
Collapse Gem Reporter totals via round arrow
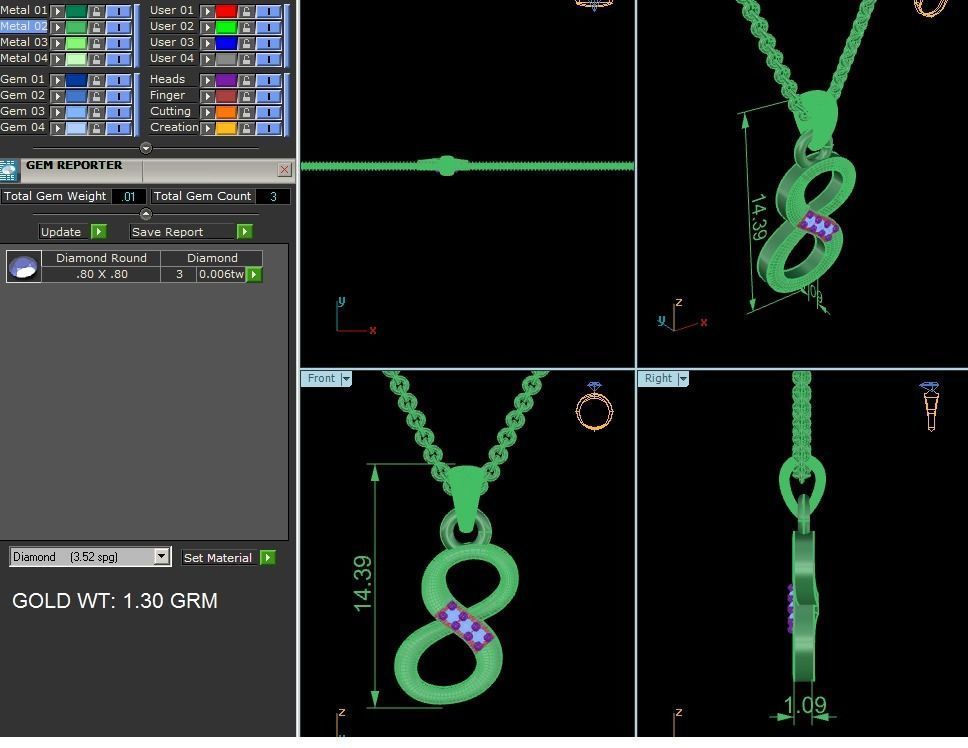click(146, 214)
